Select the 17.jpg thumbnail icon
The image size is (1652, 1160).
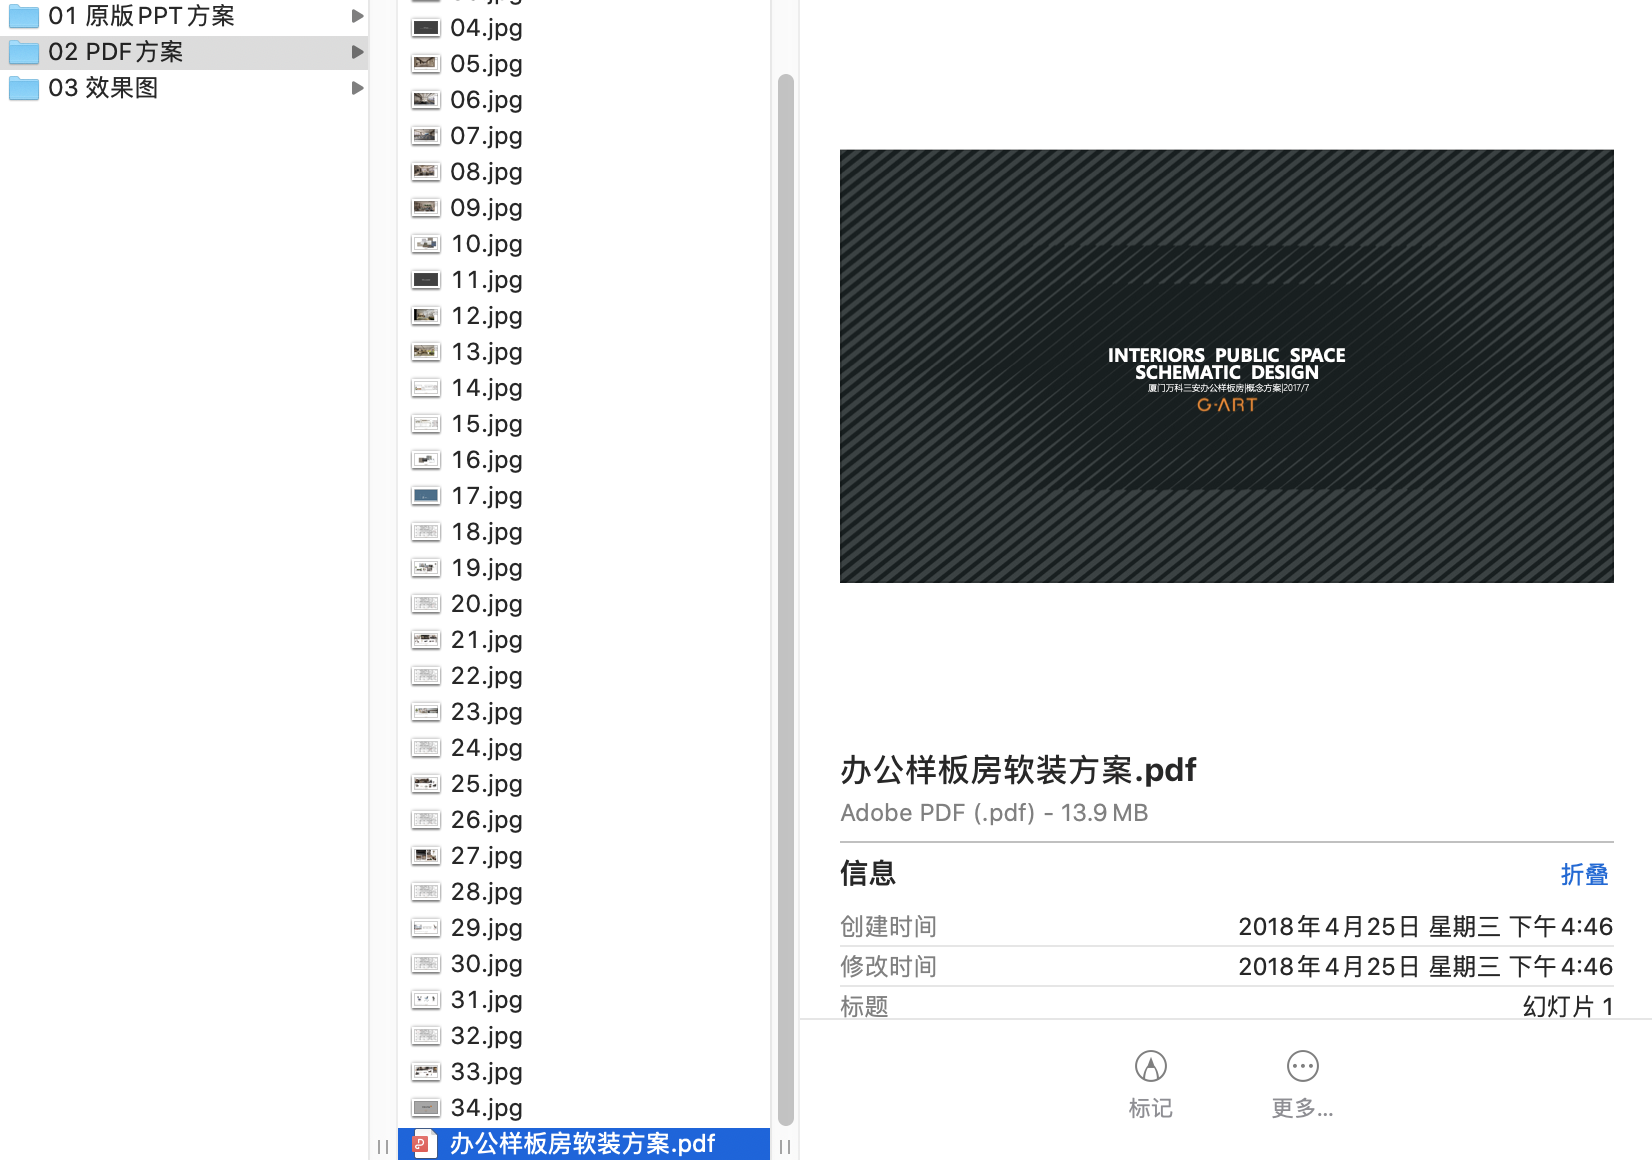(426, 496)
